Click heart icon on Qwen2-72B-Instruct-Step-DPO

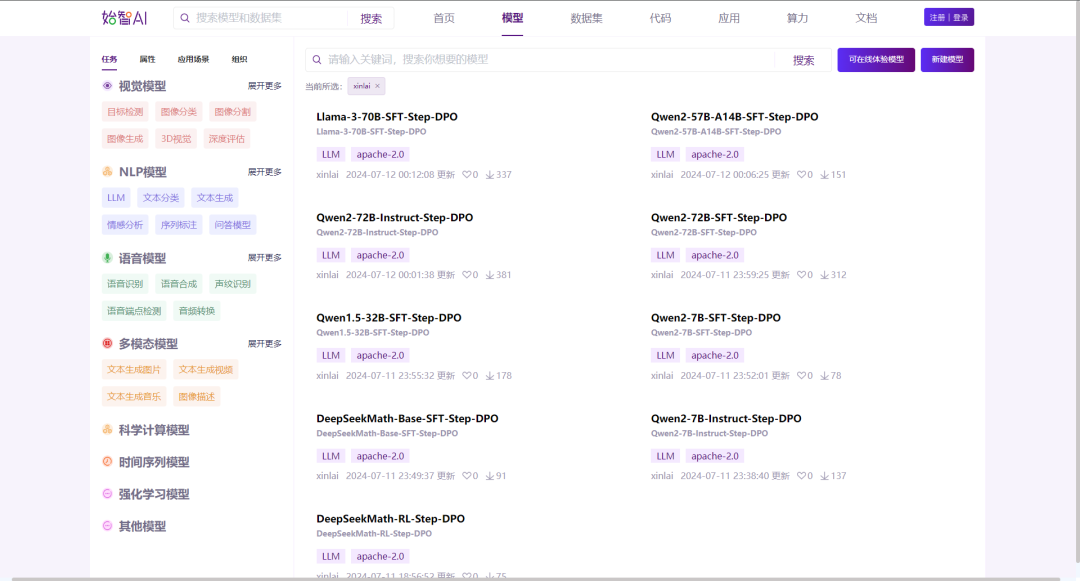pyautogui.click(x=466, y=275)
